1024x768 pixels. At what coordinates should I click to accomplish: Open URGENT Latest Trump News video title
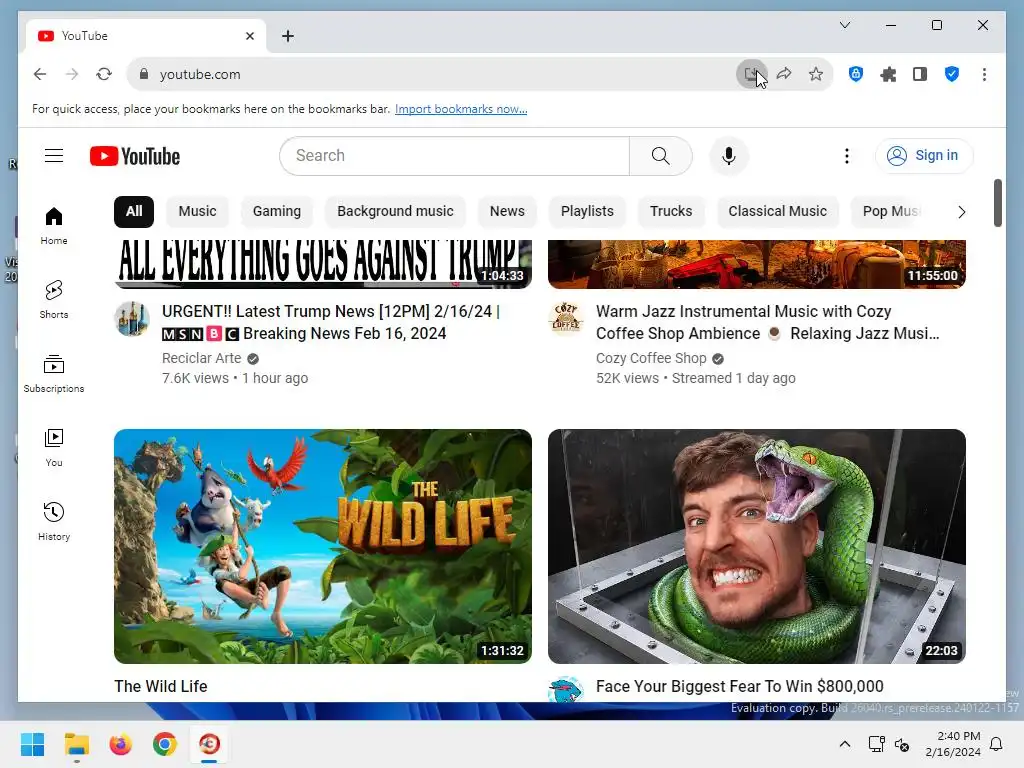[x=331, y=323]
